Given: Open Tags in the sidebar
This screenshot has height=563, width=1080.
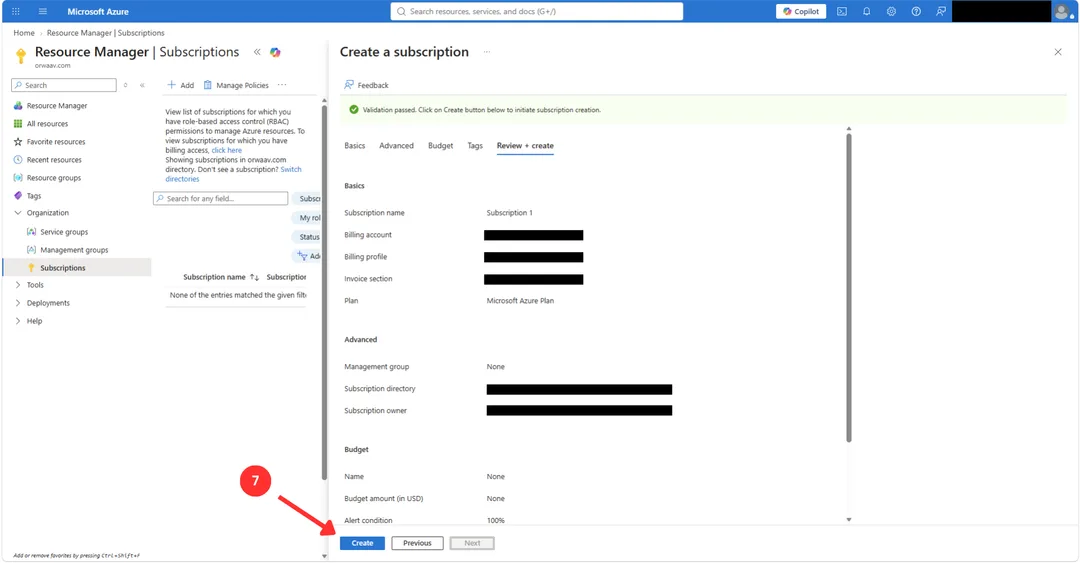Looking at the screenshot, I should (x=34, y=196).
